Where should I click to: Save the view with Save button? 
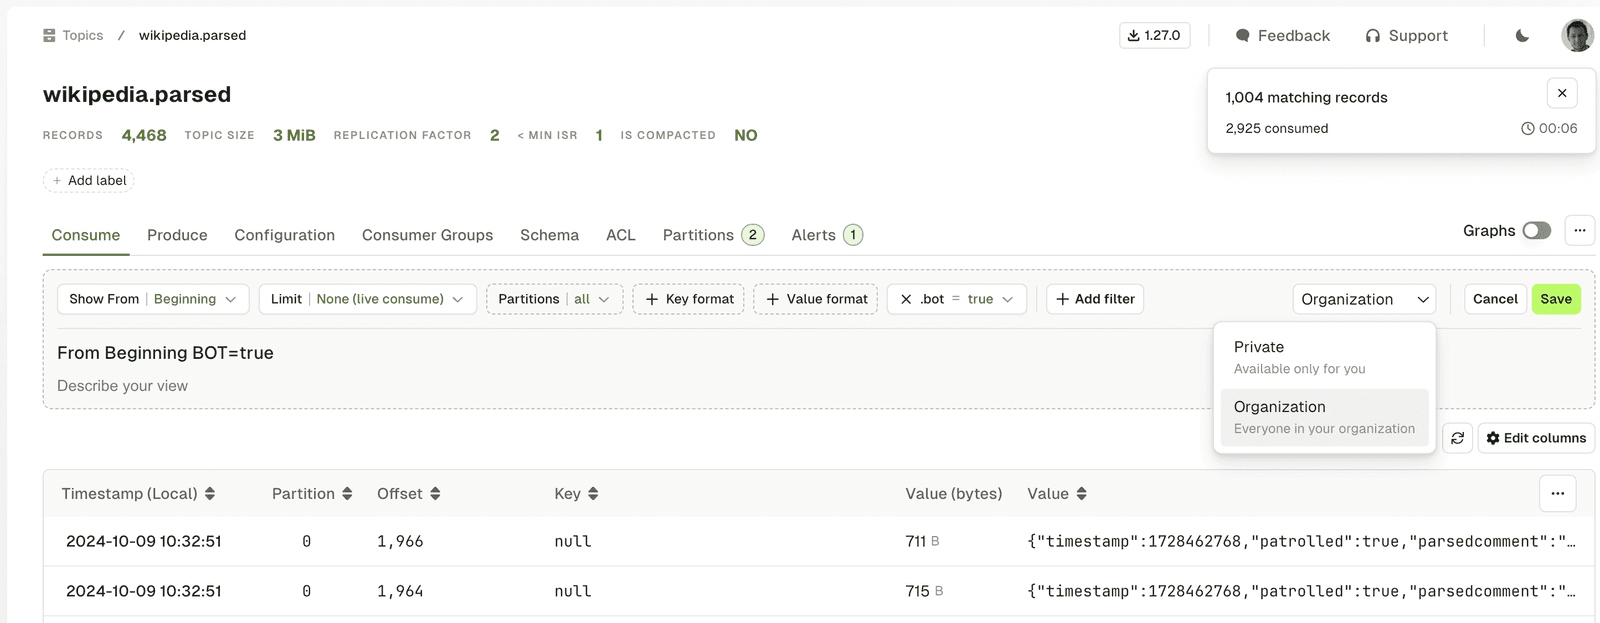[1555, 299]
